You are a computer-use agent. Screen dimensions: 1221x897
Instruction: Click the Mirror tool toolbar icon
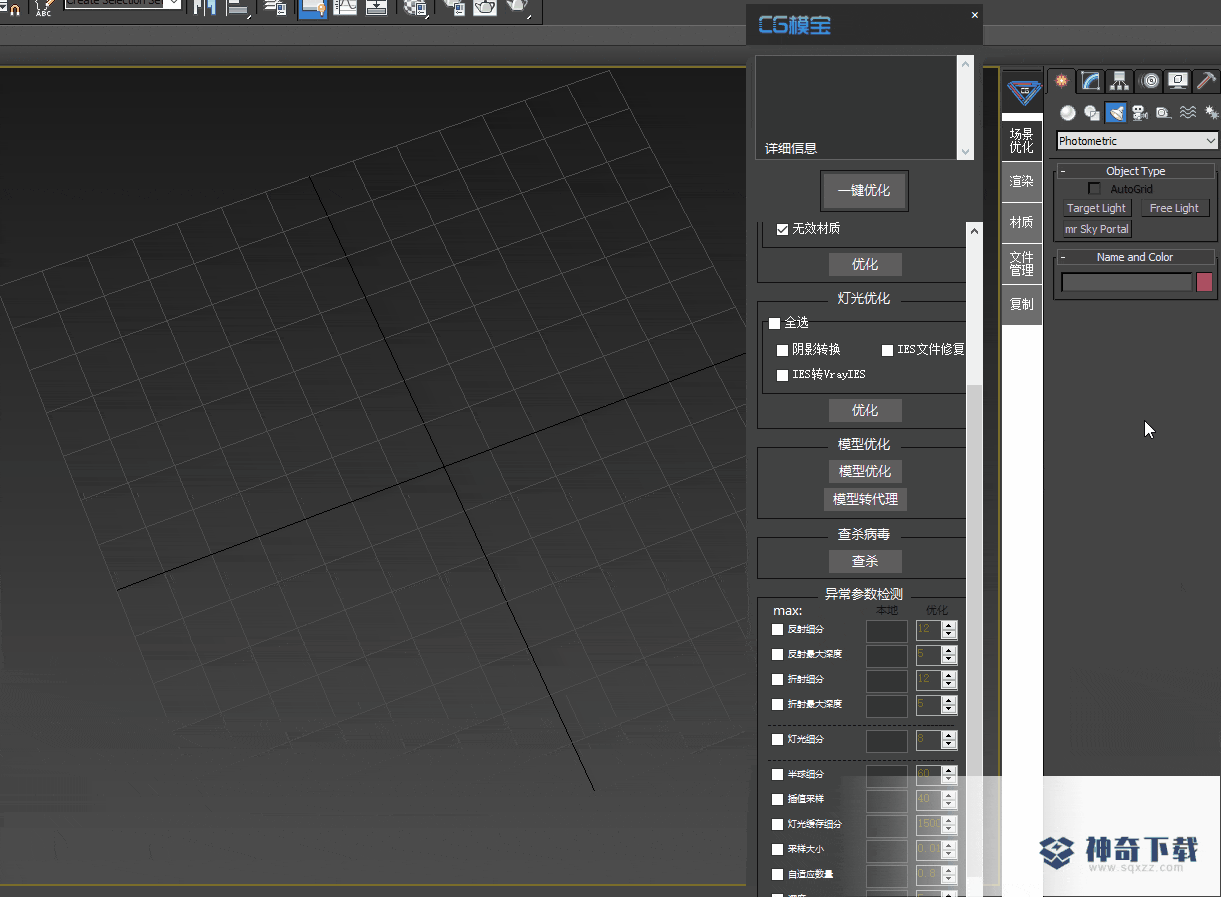coord(204,8)
